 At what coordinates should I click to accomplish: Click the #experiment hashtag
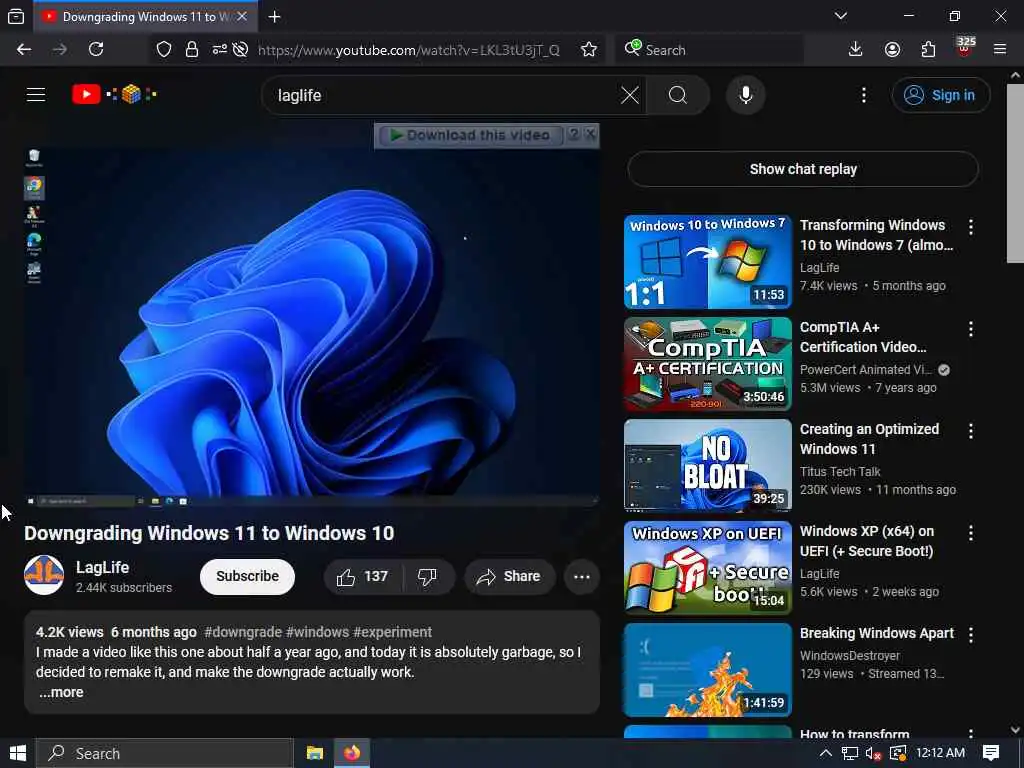[x=392, y=632]
